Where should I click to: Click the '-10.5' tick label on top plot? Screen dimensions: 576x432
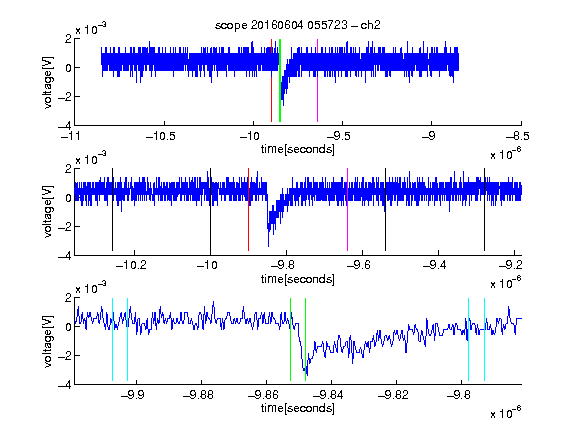161,136
